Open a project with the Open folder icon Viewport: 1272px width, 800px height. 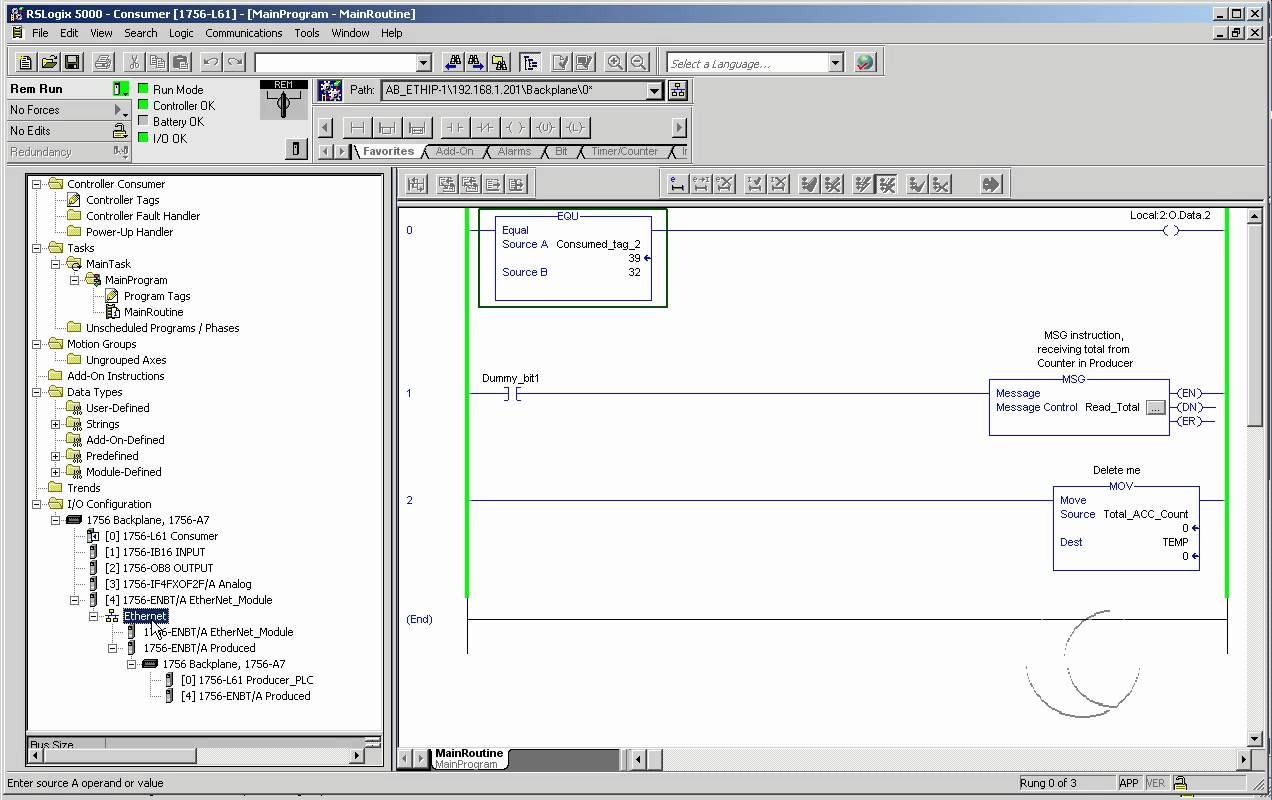[48, 62]
